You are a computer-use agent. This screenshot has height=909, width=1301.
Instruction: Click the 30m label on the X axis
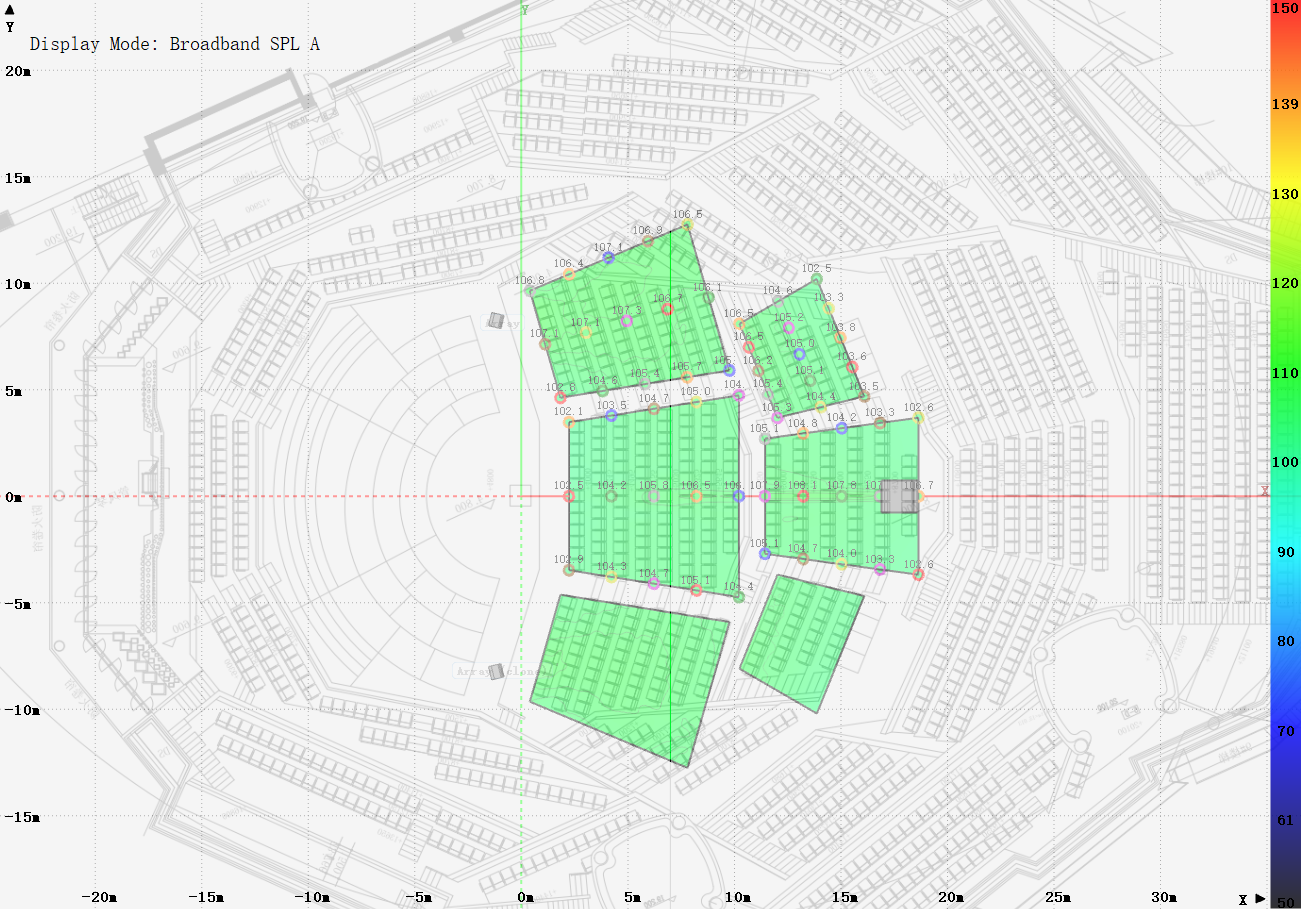pos(1164,897)
